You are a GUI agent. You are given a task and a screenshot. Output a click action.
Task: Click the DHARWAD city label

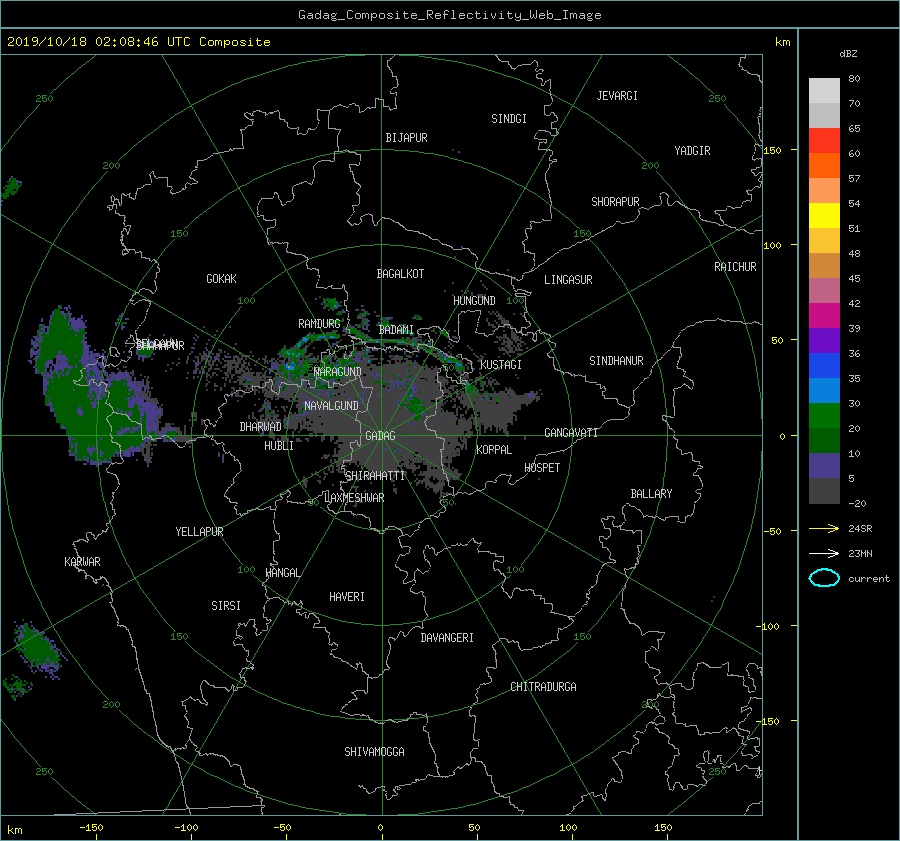(261, 427)
